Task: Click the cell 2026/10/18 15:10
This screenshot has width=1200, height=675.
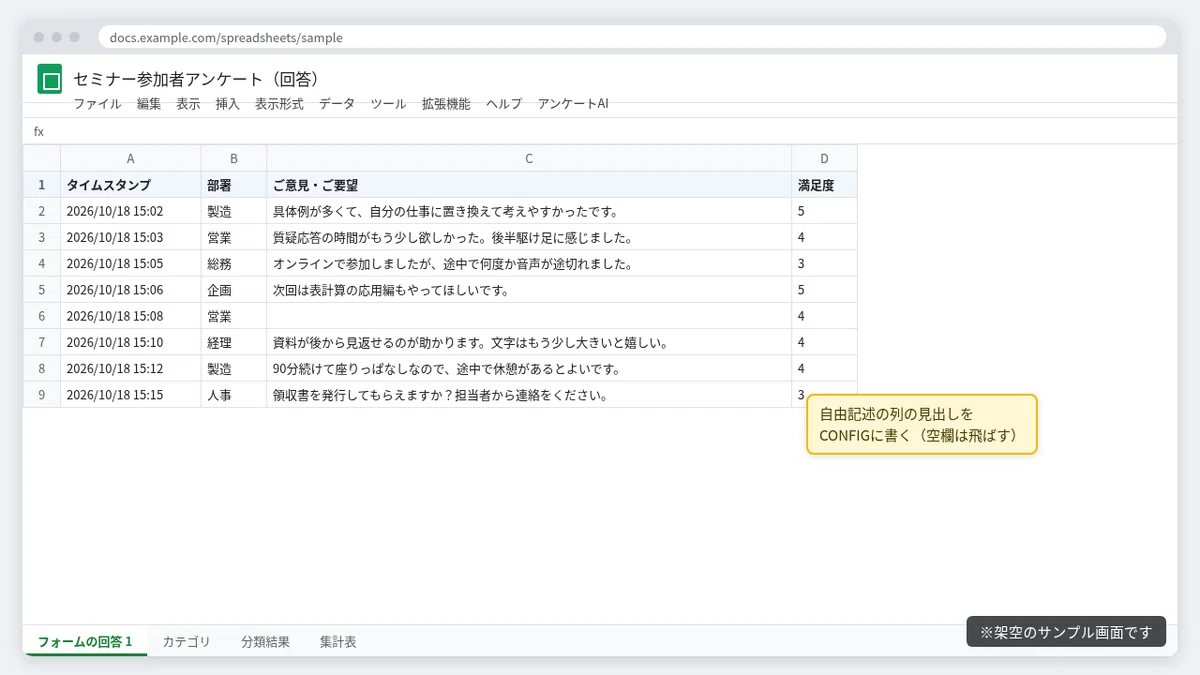Action: (x=131, y=342)
